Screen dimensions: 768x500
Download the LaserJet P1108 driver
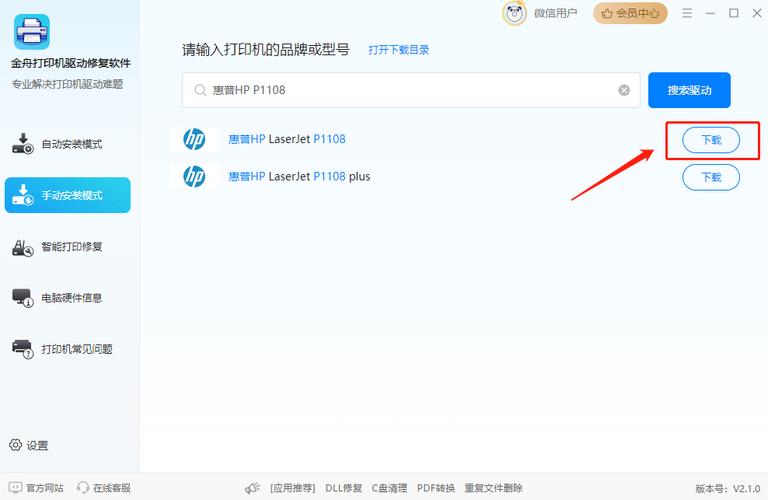[711, 140]
